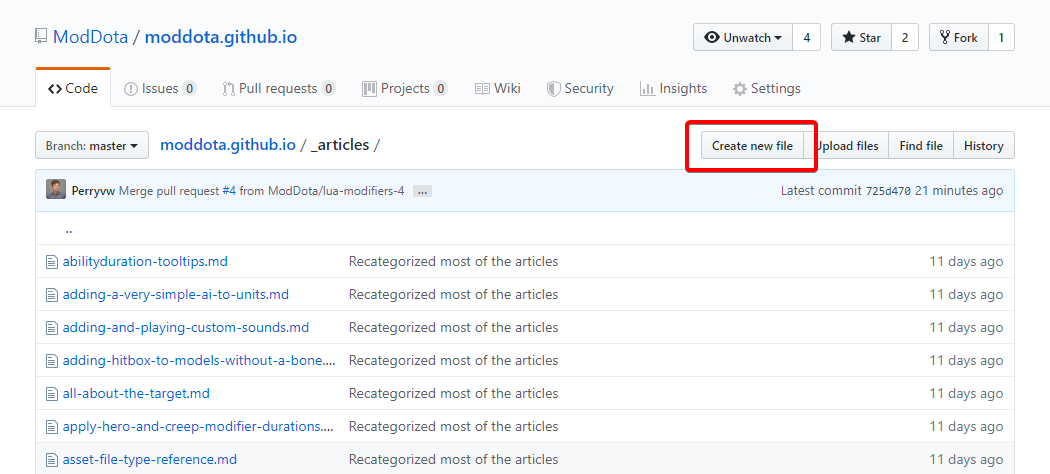Go to moddota.github.io root in breadcrumb
Image resolution: width=1050 pixels, height=474 pixels.
228,145
